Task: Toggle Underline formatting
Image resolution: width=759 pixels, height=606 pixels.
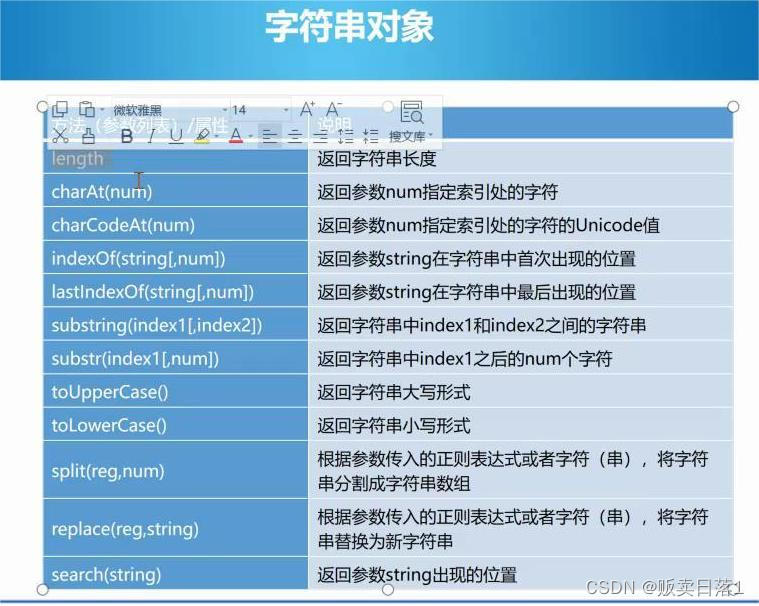Action: (176, 136)
